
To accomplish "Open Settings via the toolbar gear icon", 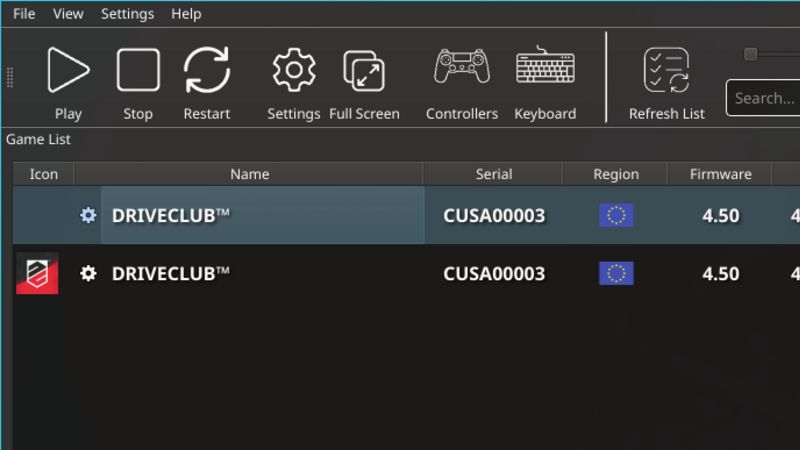I will (293, 71).
